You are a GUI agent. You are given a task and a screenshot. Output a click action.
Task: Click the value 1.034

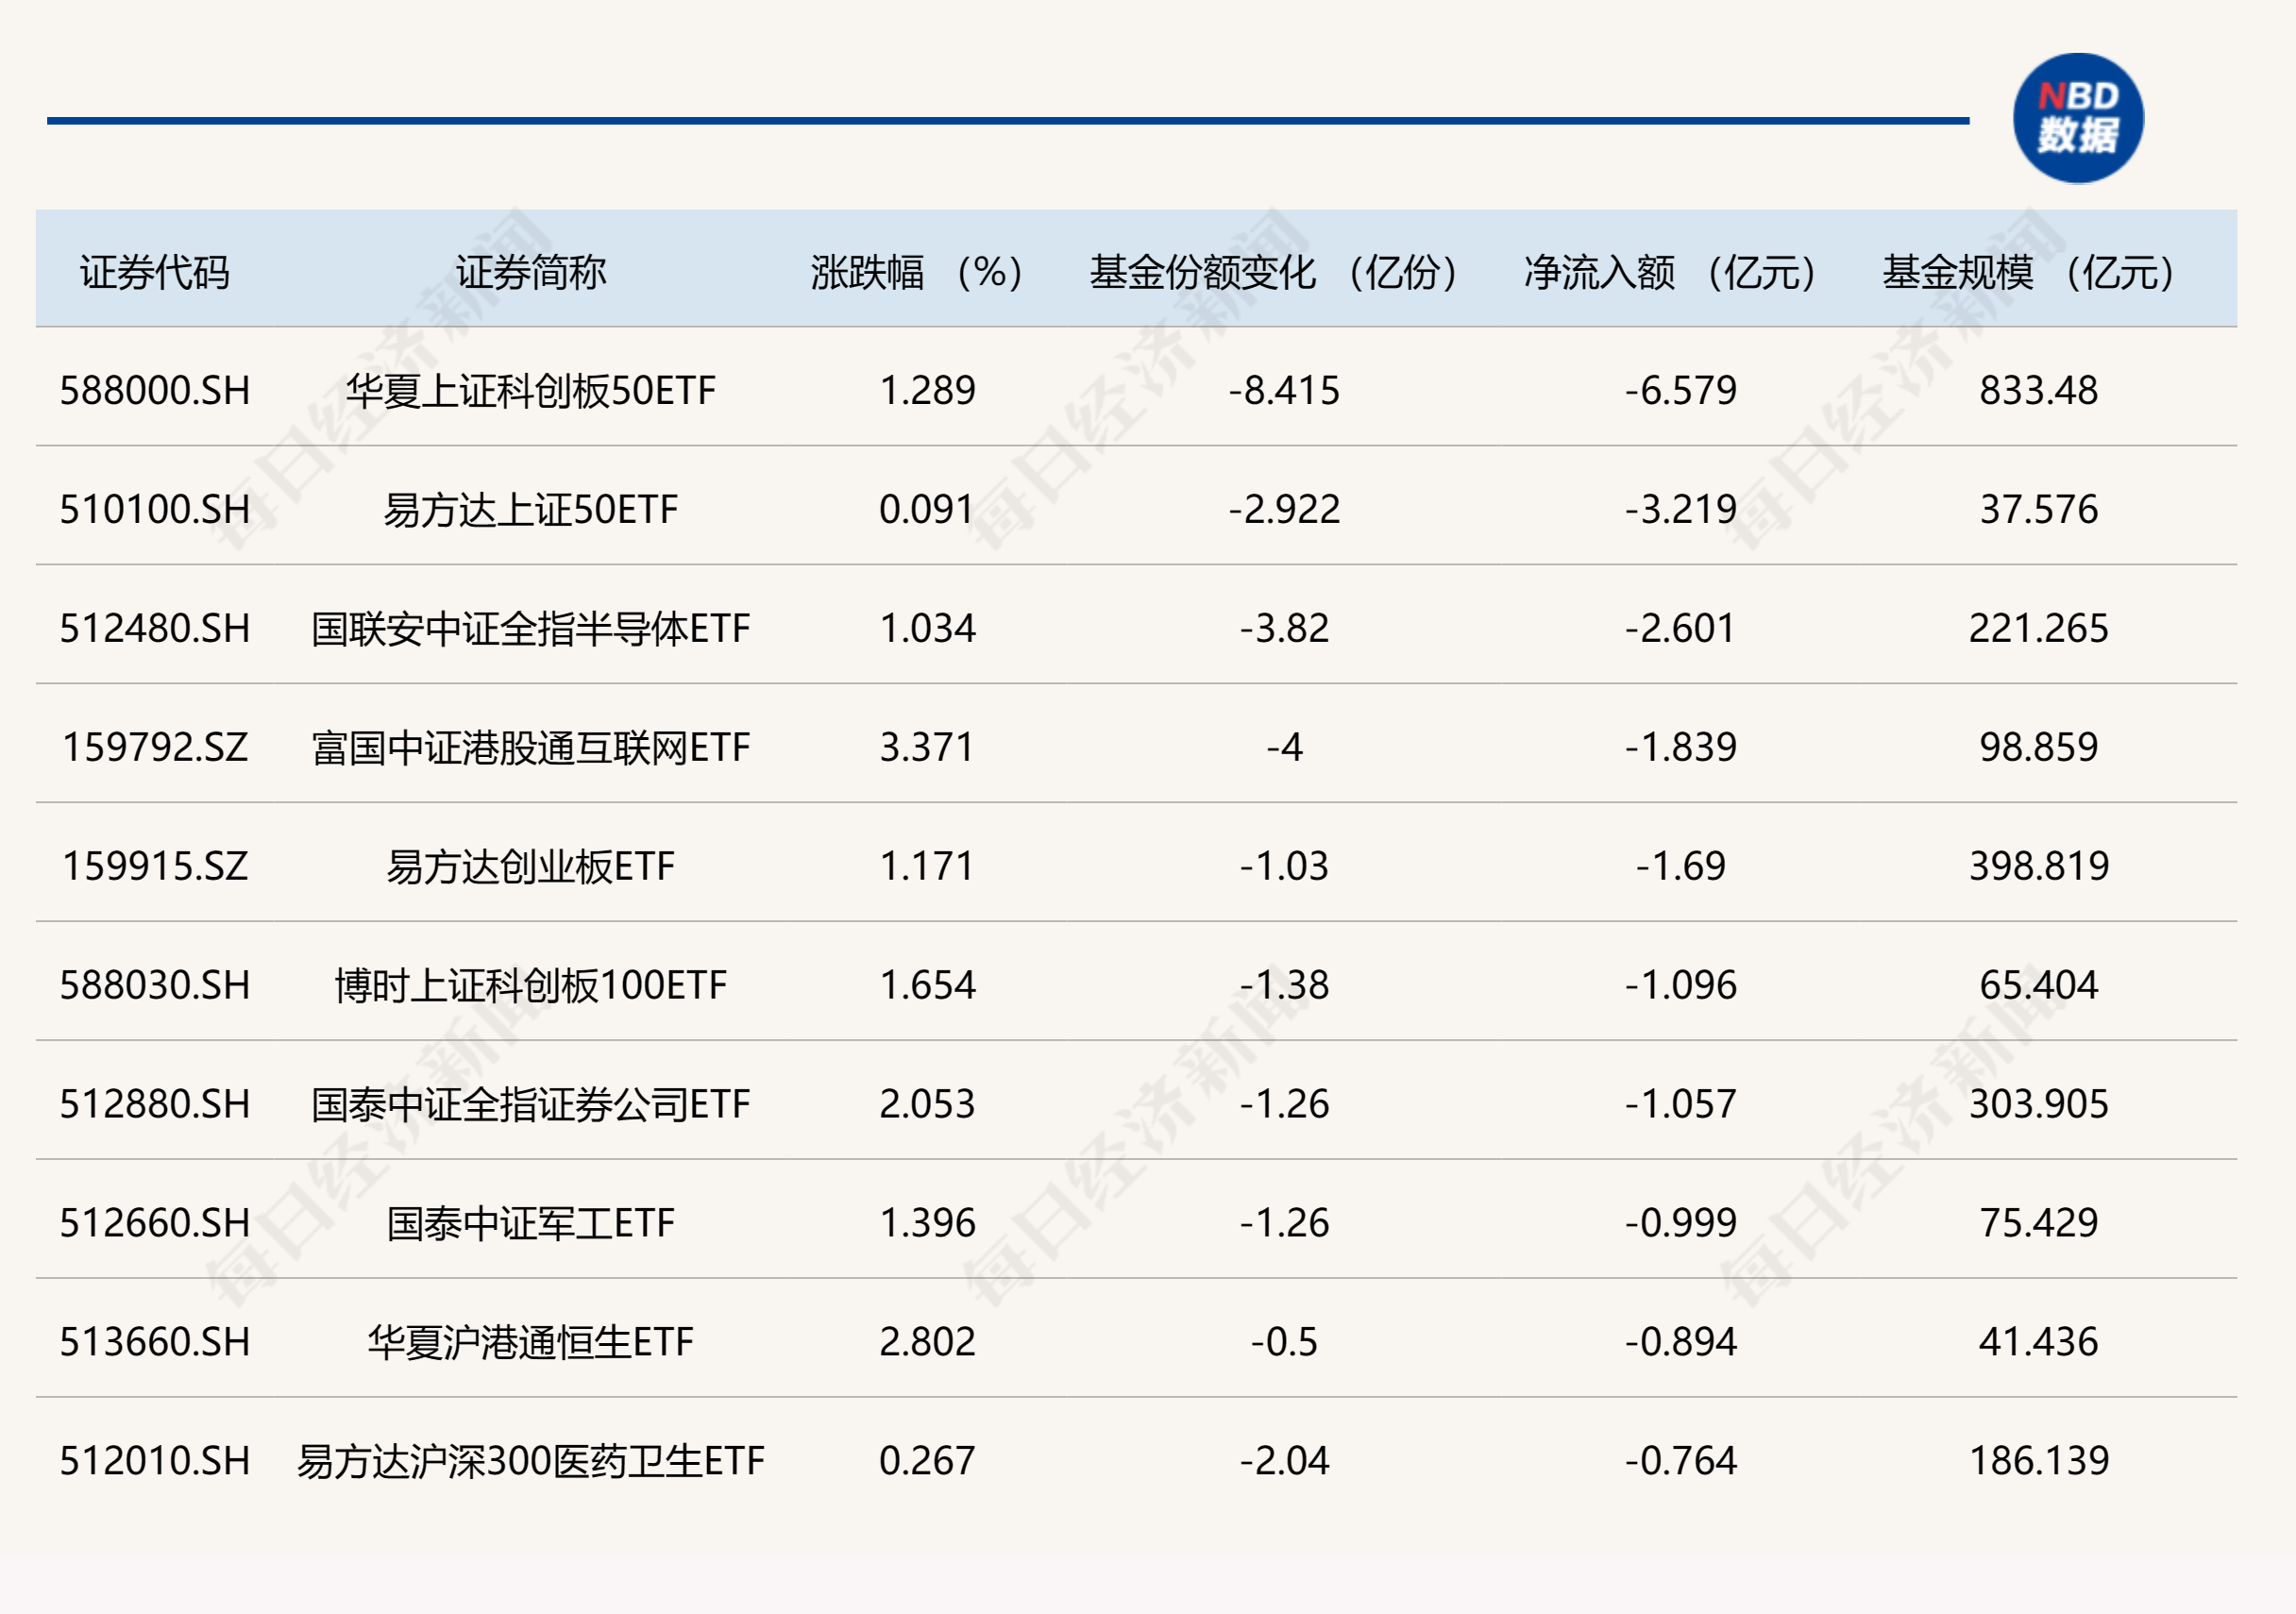[927, 628]
